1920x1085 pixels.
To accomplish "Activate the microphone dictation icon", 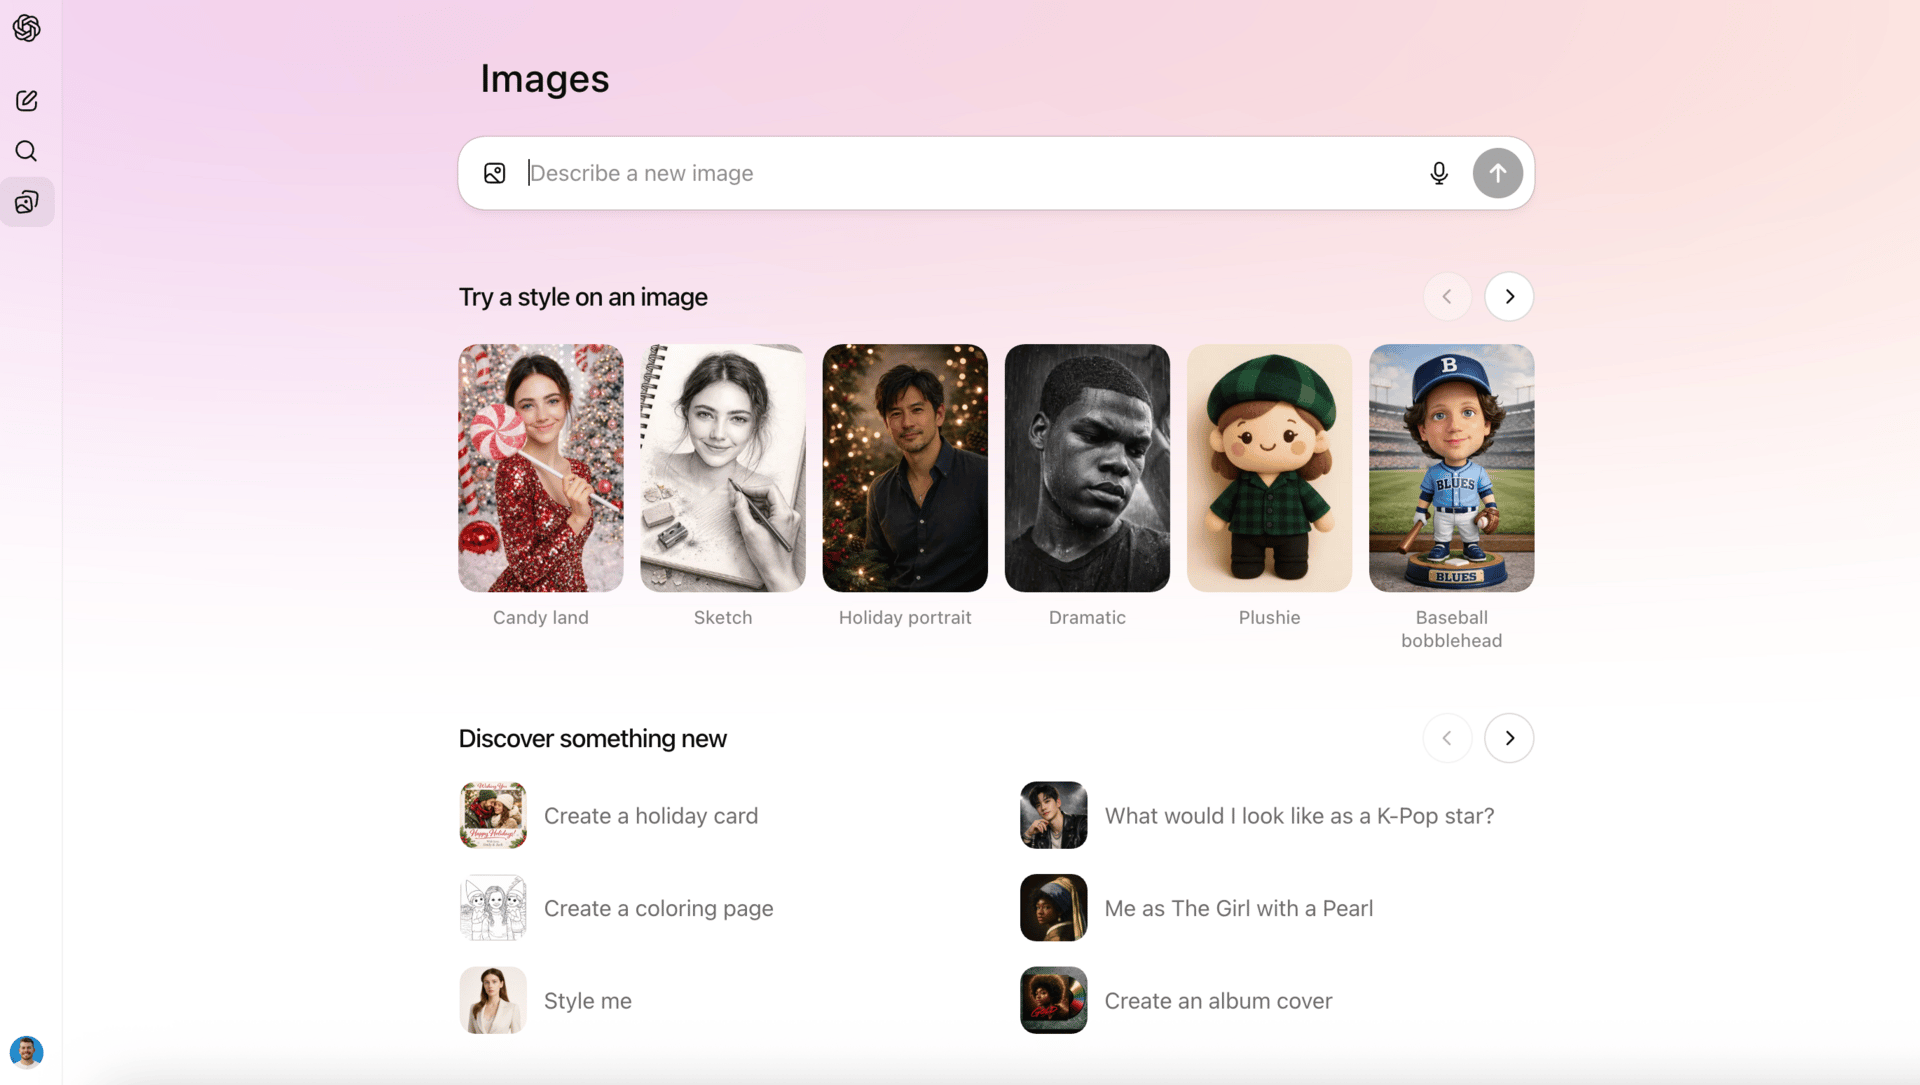I will coord(1438,173).
